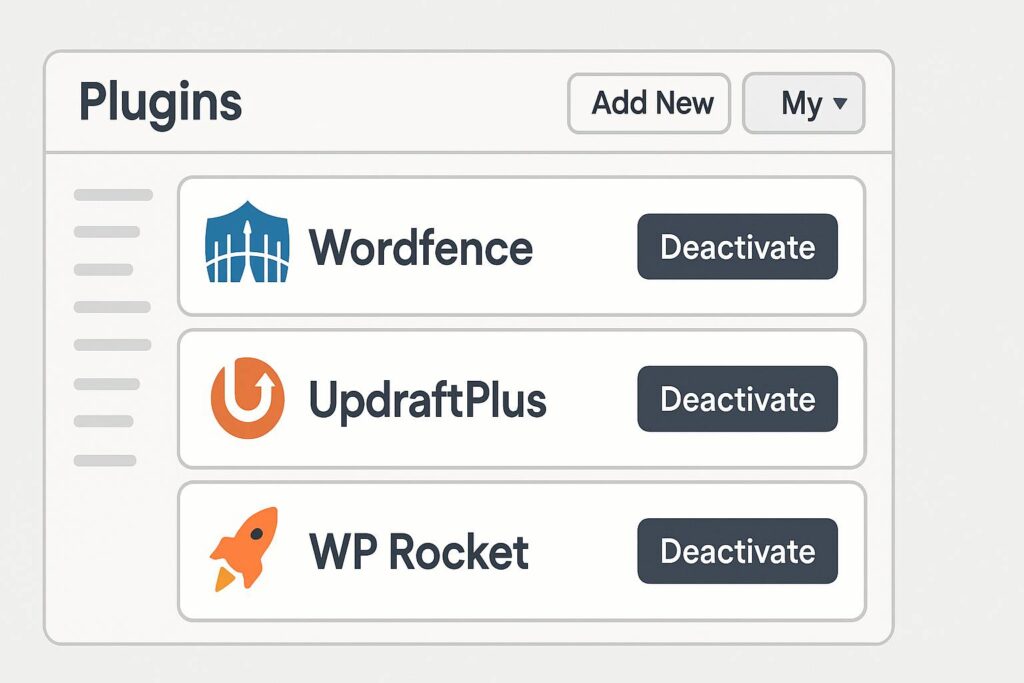Viewport: 1024px width, 683px height.
Task: Select the bottom sidebar menu item
Action: (105, 460)
